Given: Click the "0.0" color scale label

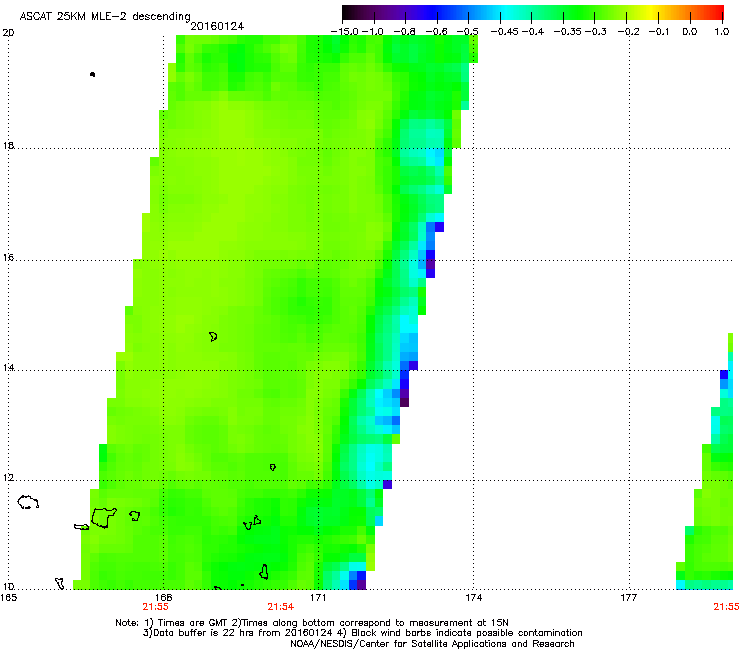Looking at the screenshot, I should [690, 32].
